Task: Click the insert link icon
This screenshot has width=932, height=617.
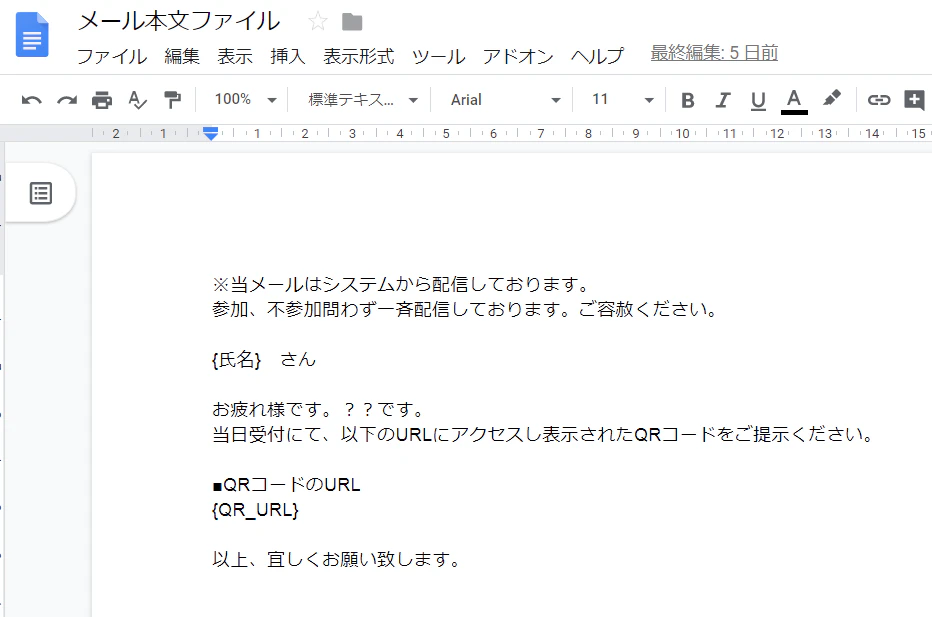Action: click(x=879, y=100)
